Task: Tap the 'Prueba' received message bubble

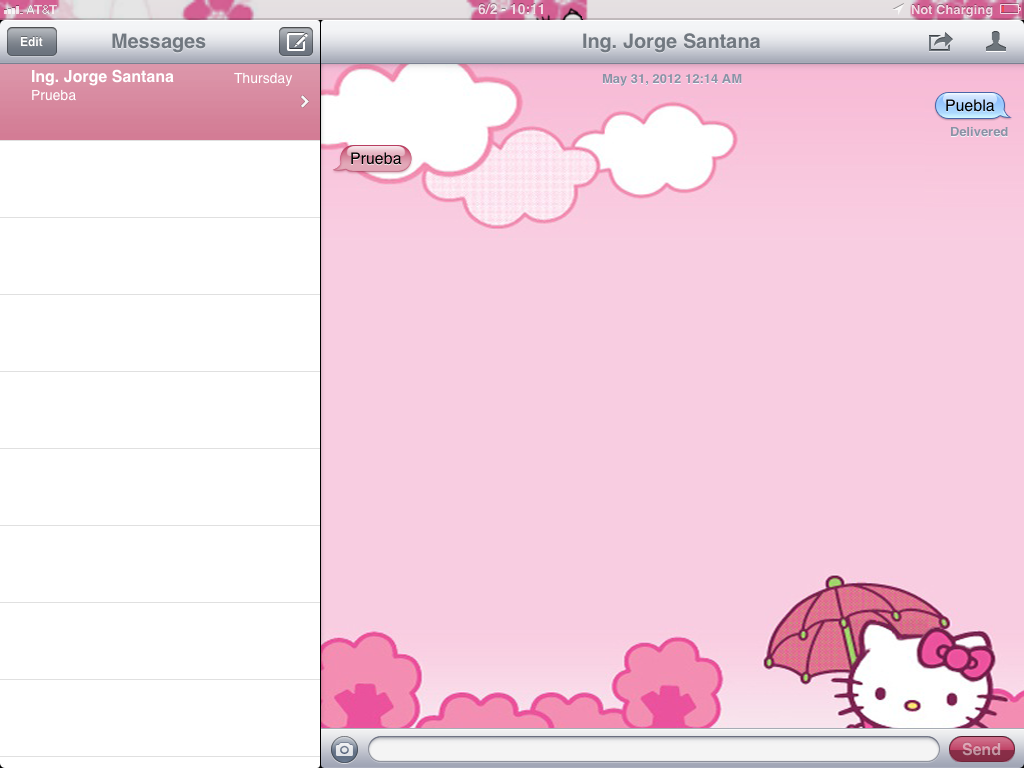Action: 374,158
